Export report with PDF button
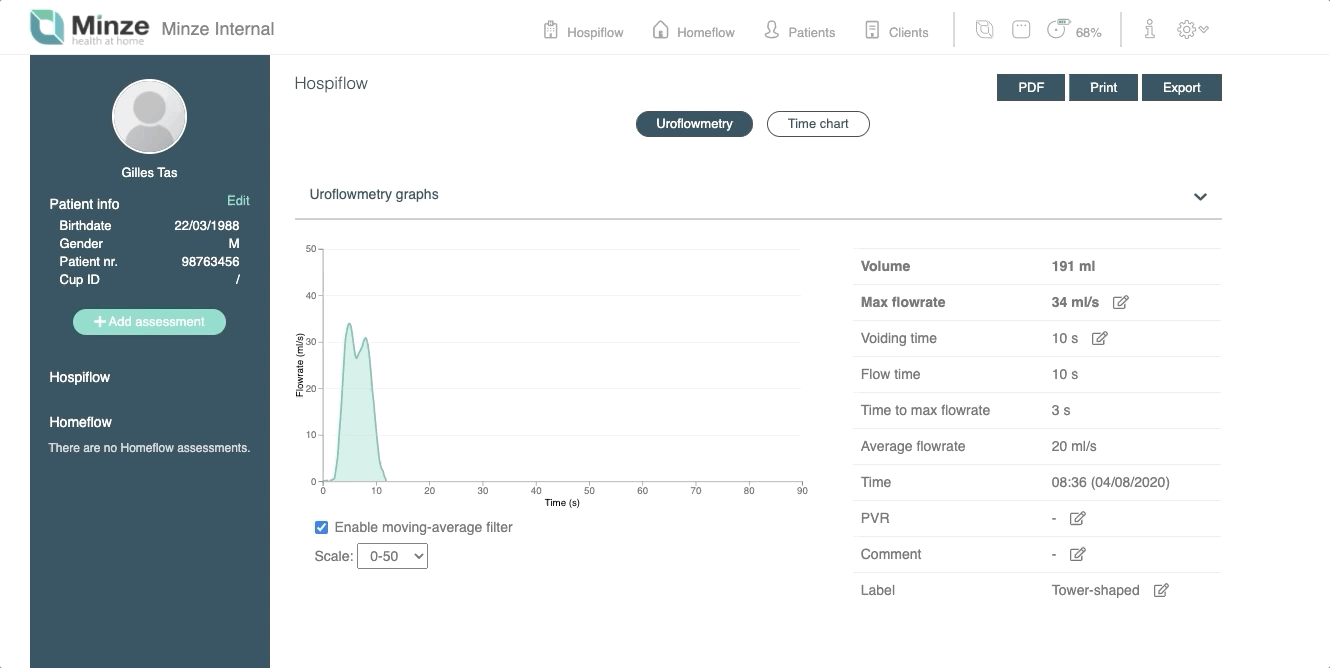1330x668 pixels. coord(1031,87)
